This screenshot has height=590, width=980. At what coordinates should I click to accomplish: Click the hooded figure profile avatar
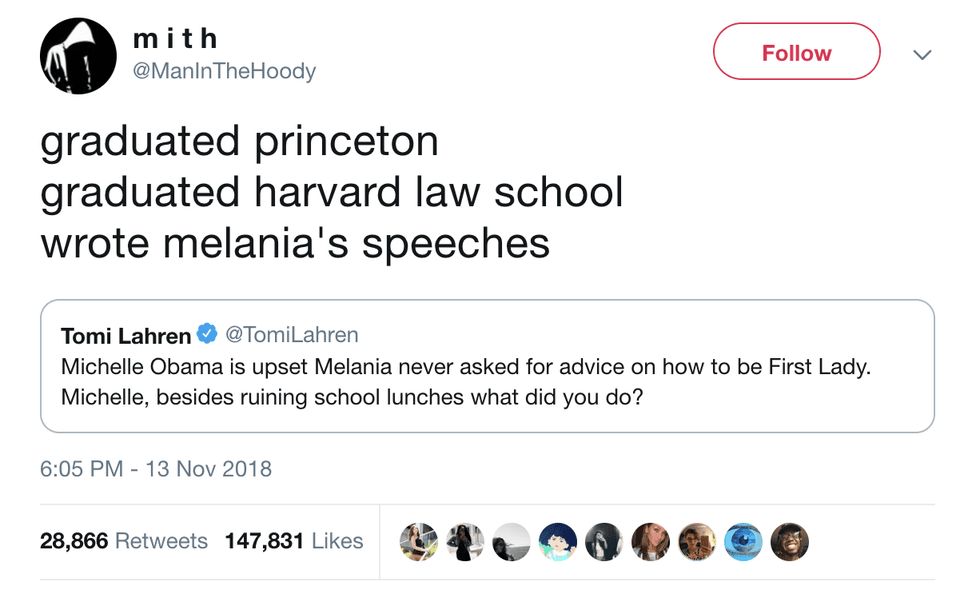[x=78, y=57]
